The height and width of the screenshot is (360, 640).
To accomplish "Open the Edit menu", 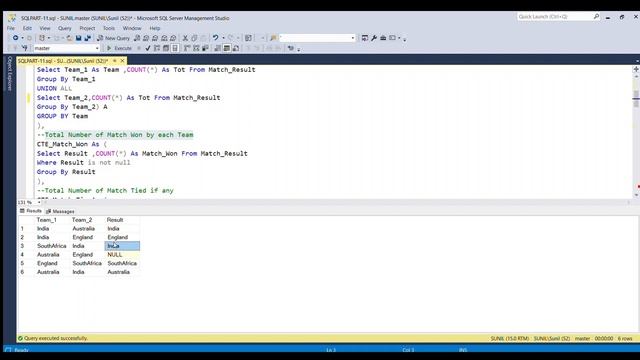I will click(27, 28).
